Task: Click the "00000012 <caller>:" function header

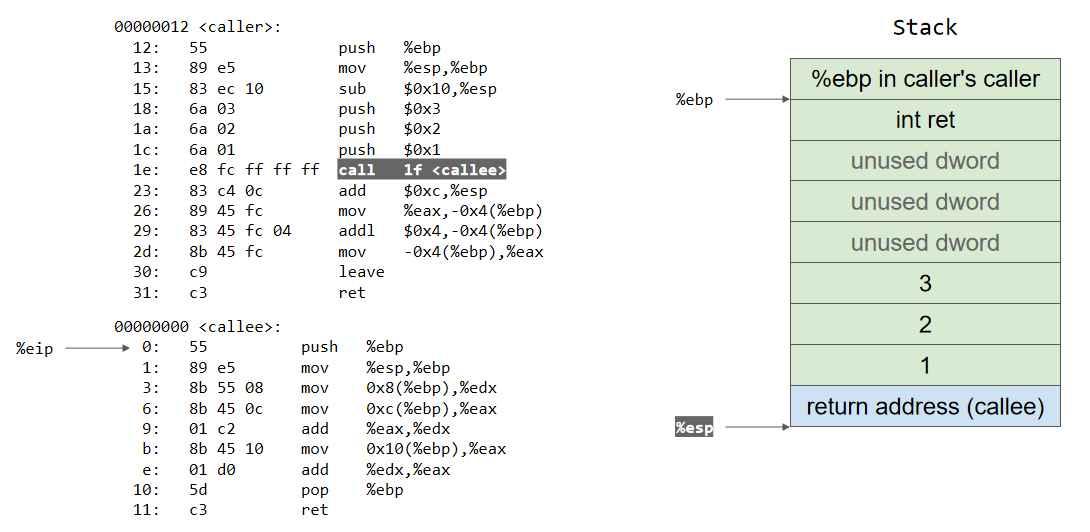Action: (198, 27)
